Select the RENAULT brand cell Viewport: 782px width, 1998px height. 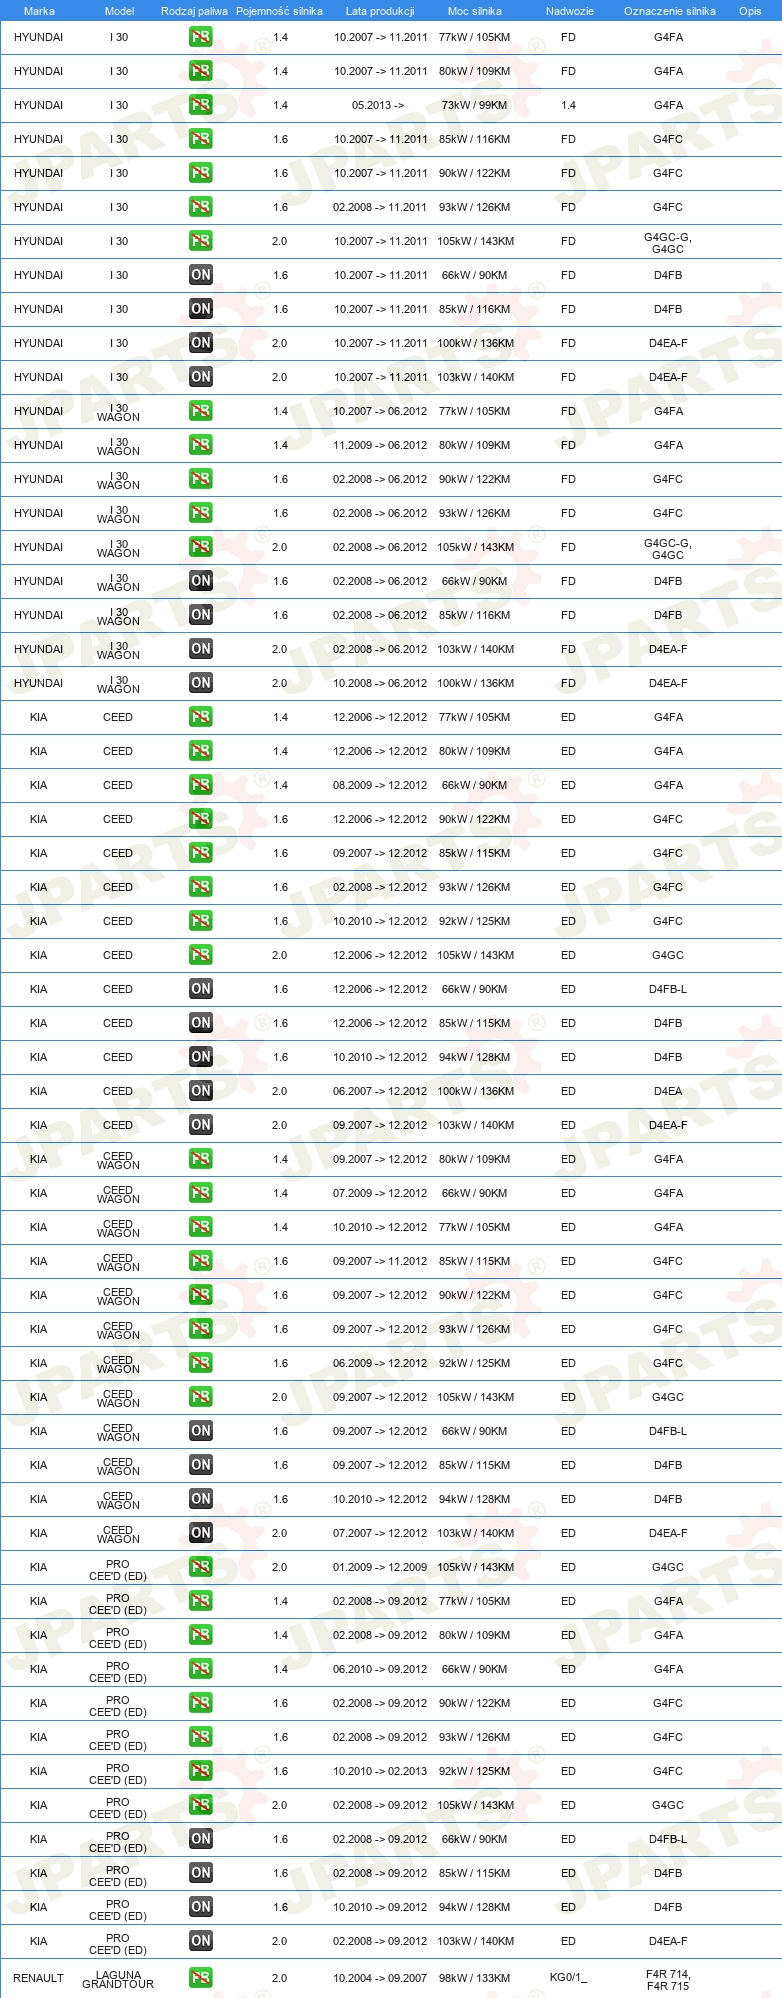click(x=39, y=1978)
